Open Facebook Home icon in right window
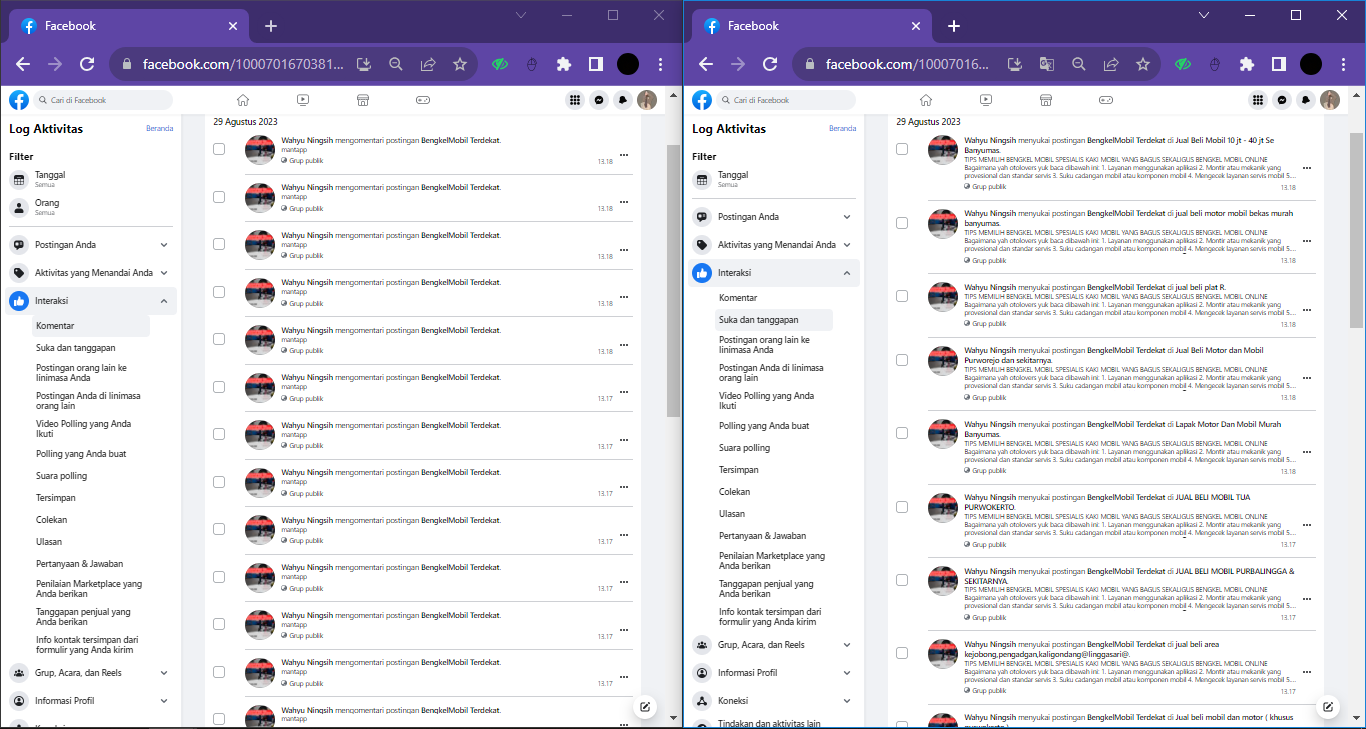 (x=926, y=100)
